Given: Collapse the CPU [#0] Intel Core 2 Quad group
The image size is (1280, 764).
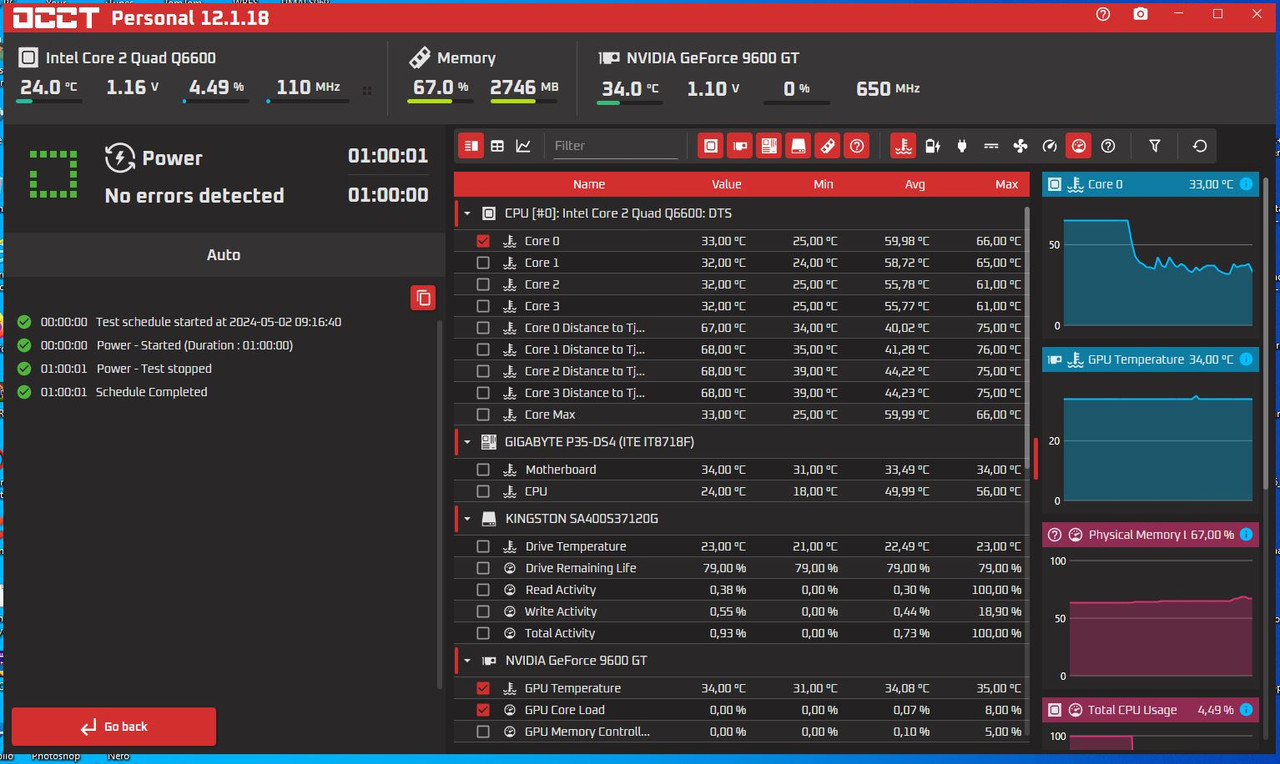Looking at the screenshot, I should 467,213.
